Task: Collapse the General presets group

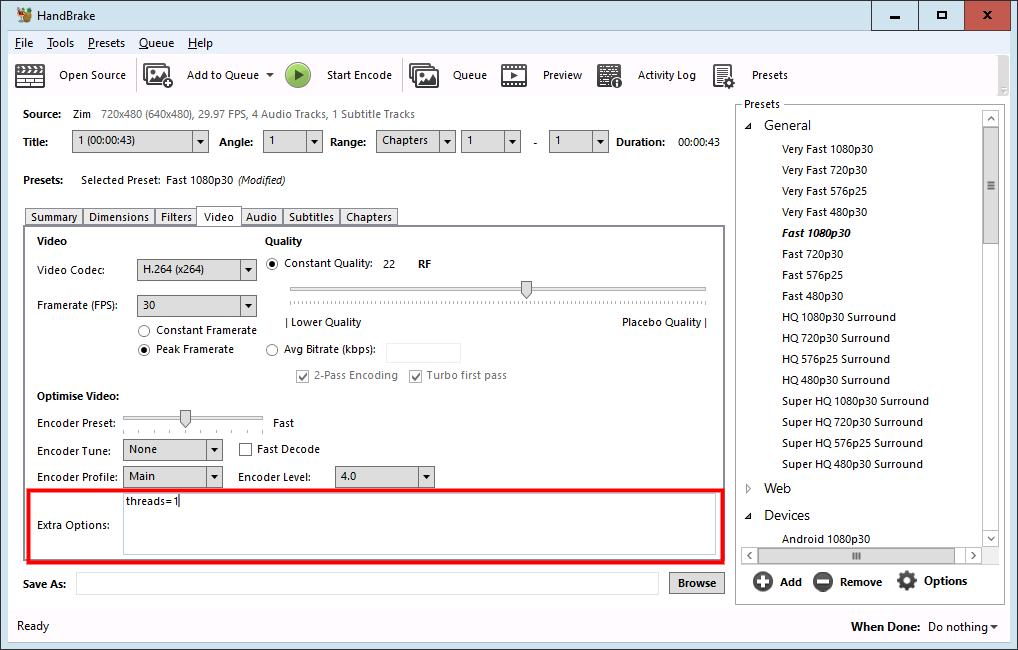Action: tap(749, 126)
